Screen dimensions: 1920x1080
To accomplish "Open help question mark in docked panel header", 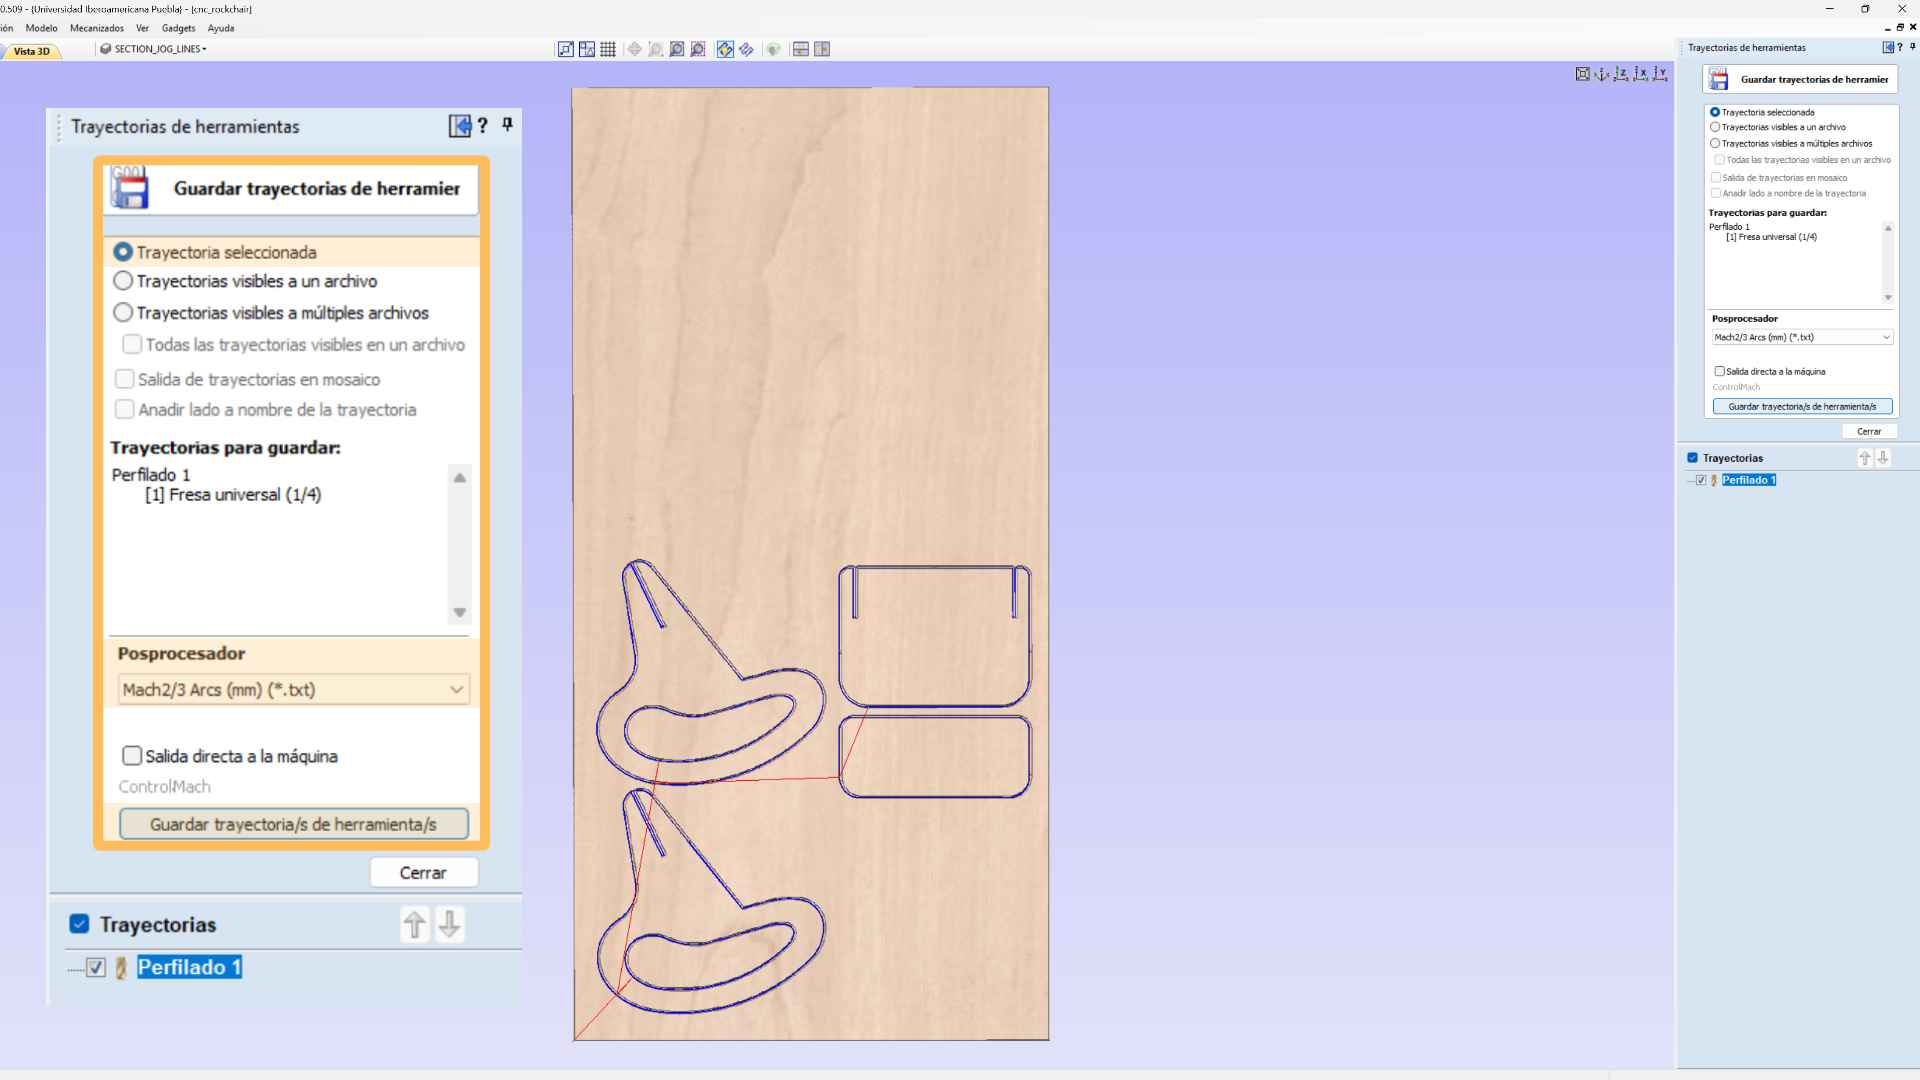I will (1900, 47).
